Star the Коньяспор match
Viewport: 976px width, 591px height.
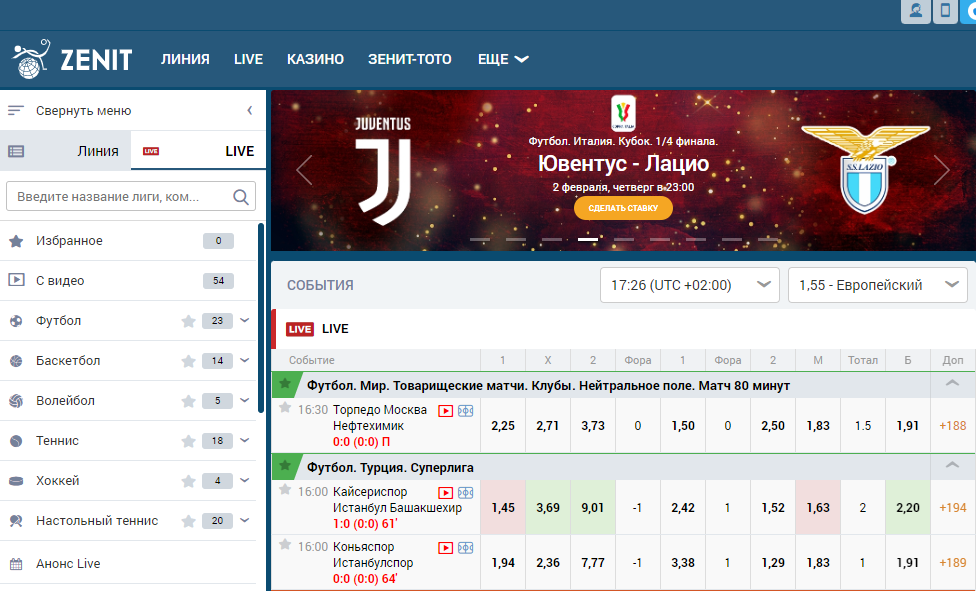coord(285,545)
